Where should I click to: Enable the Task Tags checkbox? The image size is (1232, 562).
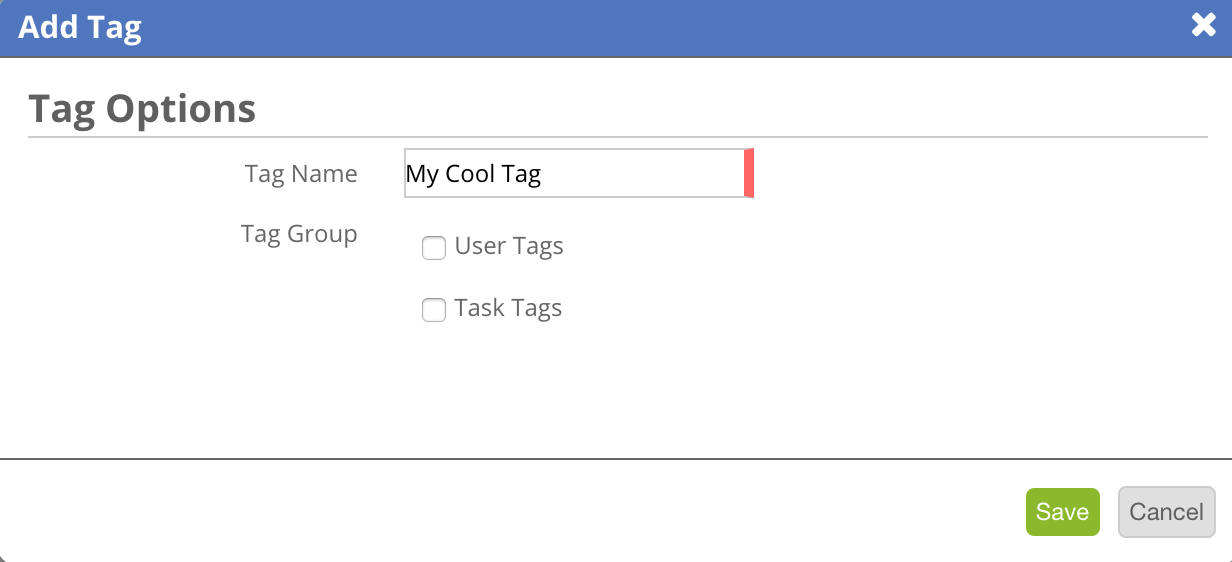pos(433,310)
